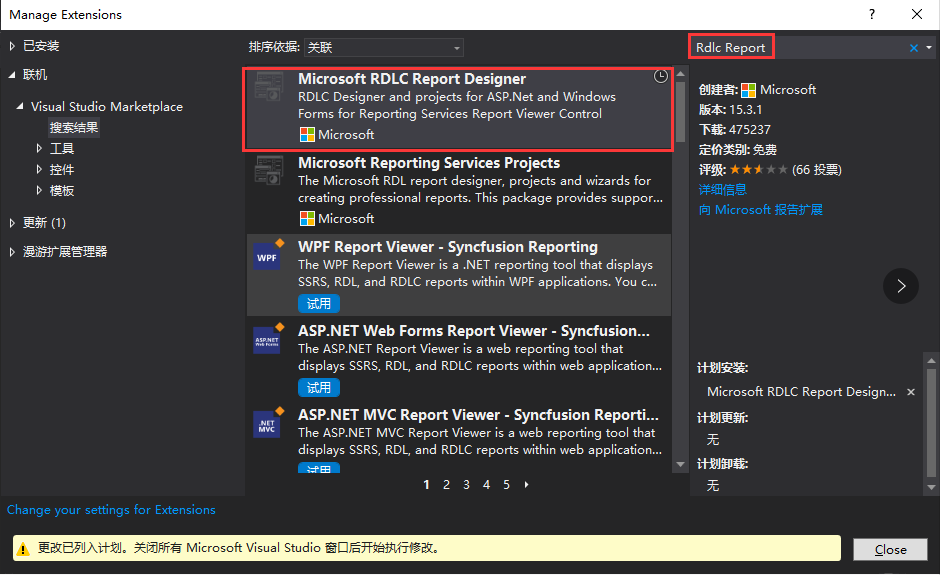Go to results page 2

pyautogui.click(x=446, y=484)
